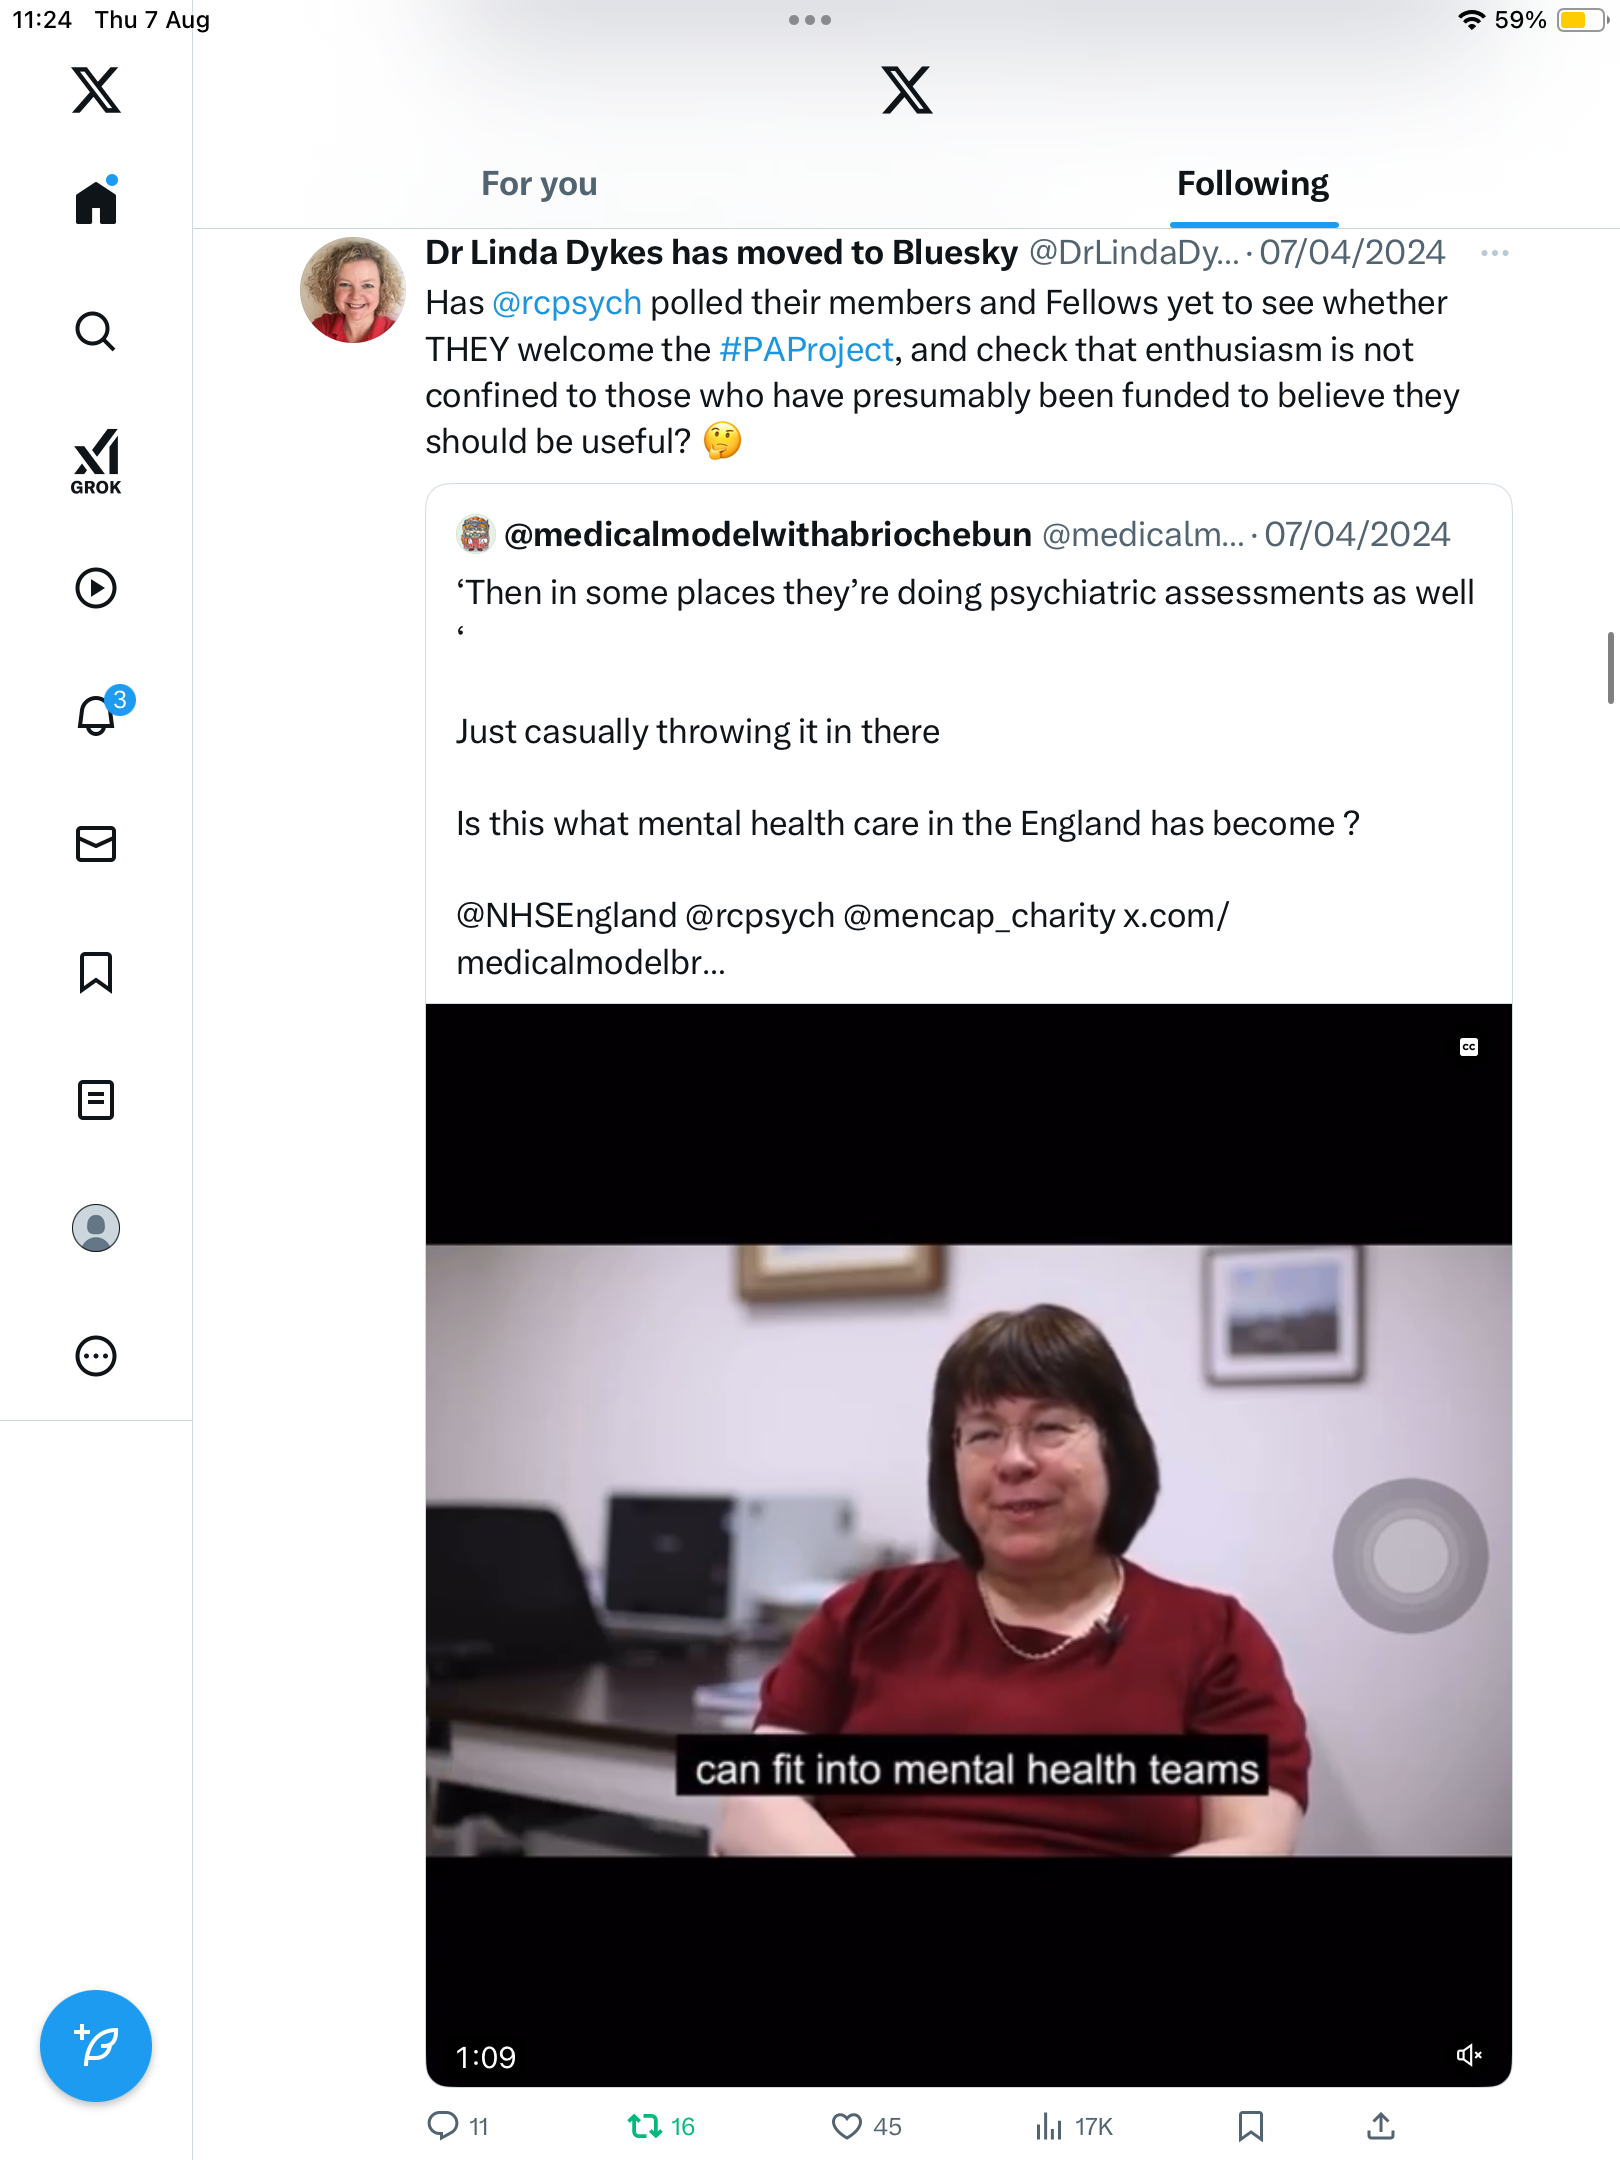Toggle the video mute speaker icon
Viewport: 1620px width, 2160px height.
pos(1468,2055)
